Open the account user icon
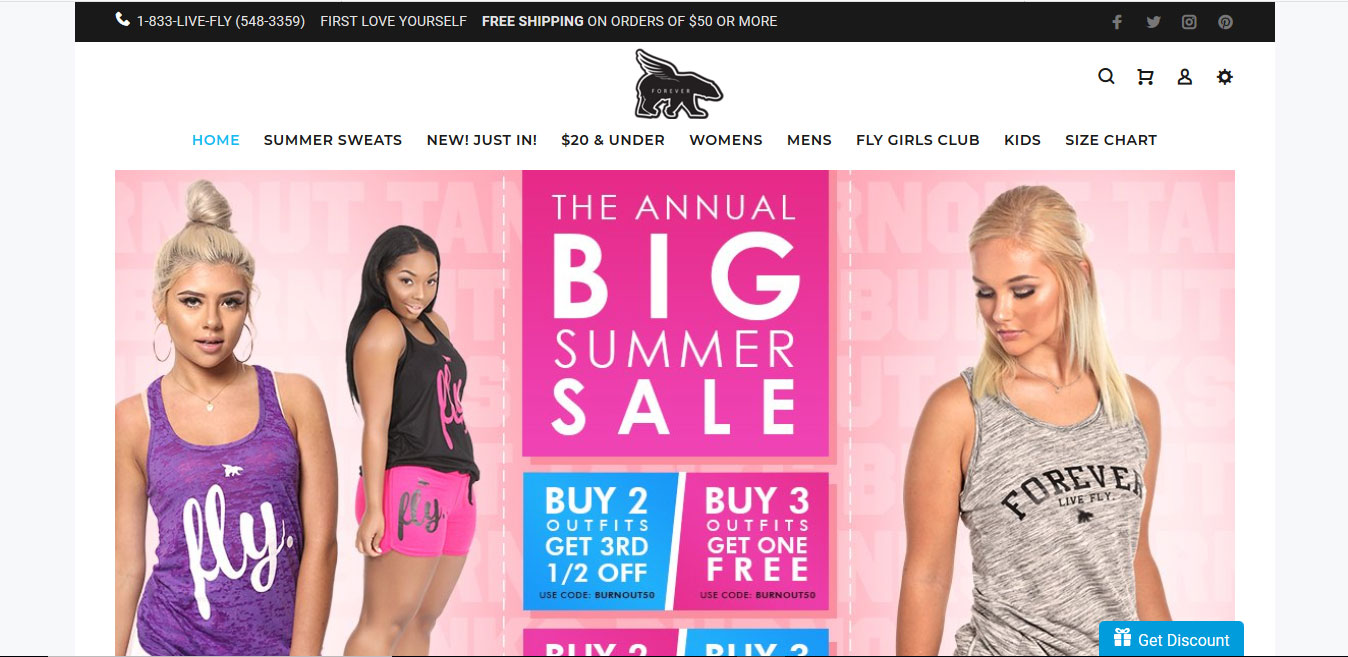The image size is (1348, 657). (x=1185, y=77)
